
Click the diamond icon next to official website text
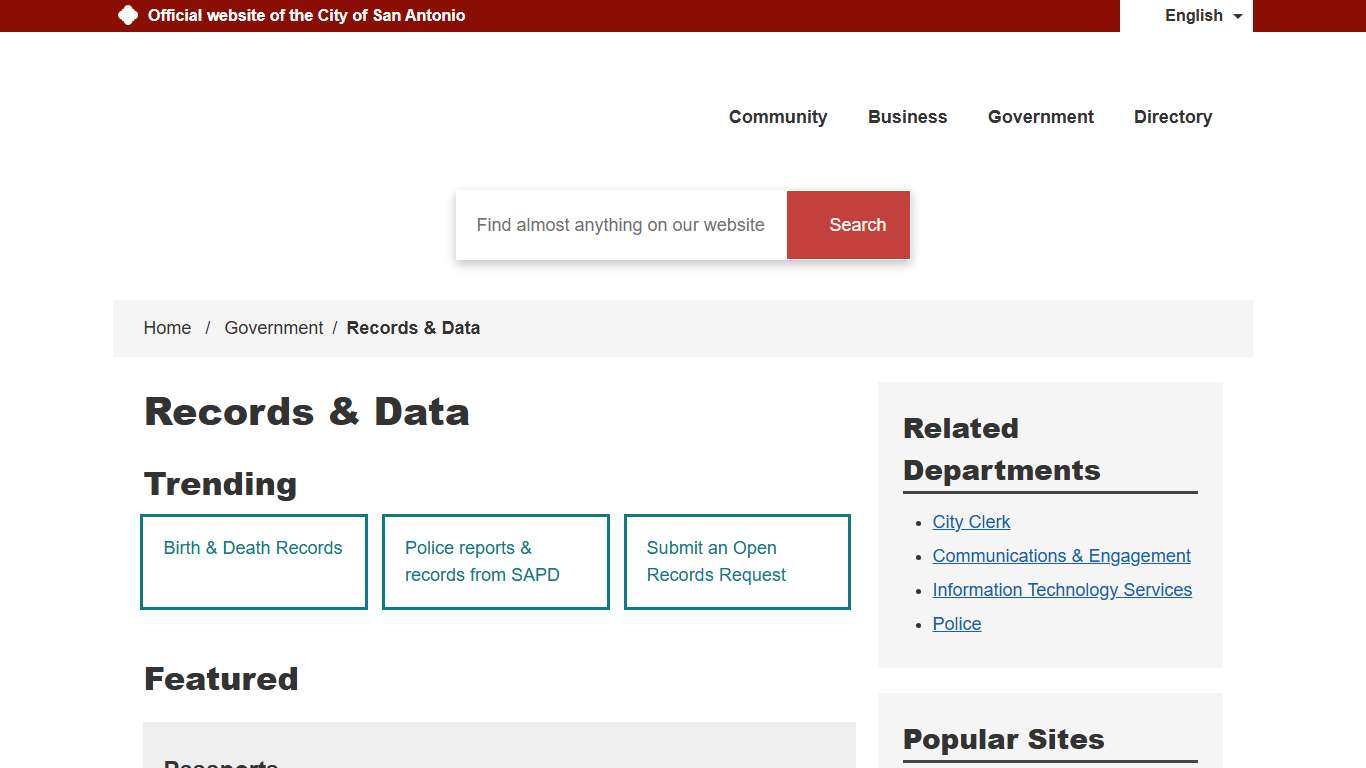(x=128, y=15)
